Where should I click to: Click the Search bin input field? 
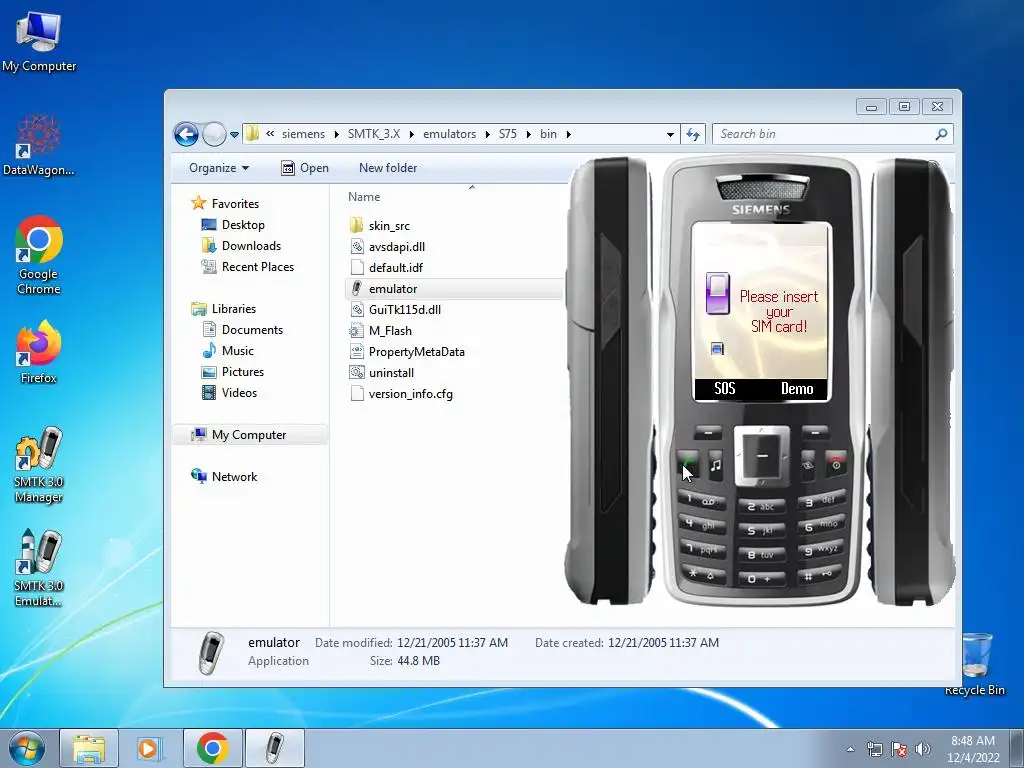[833, 134]
